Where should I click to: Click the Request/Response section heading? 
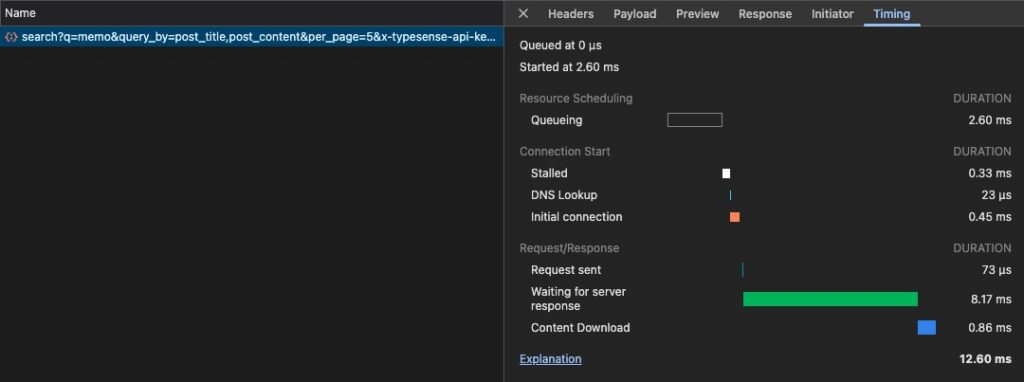(569, 248)
